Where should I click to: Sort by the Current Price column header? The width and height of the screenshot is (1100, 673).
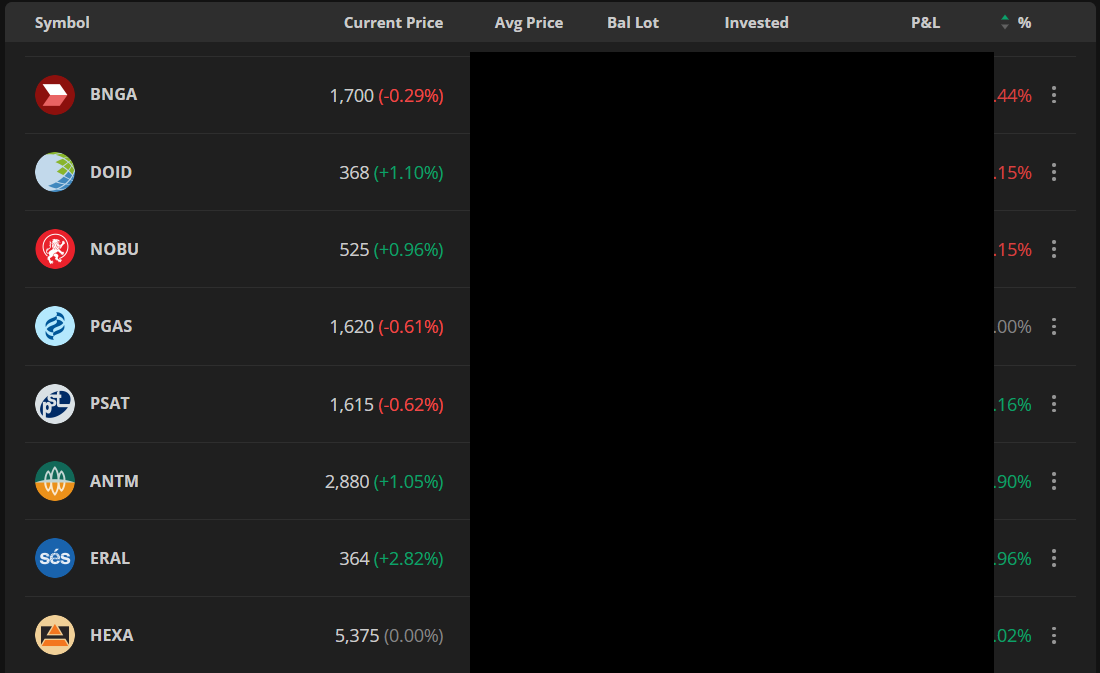click(393, 22)
